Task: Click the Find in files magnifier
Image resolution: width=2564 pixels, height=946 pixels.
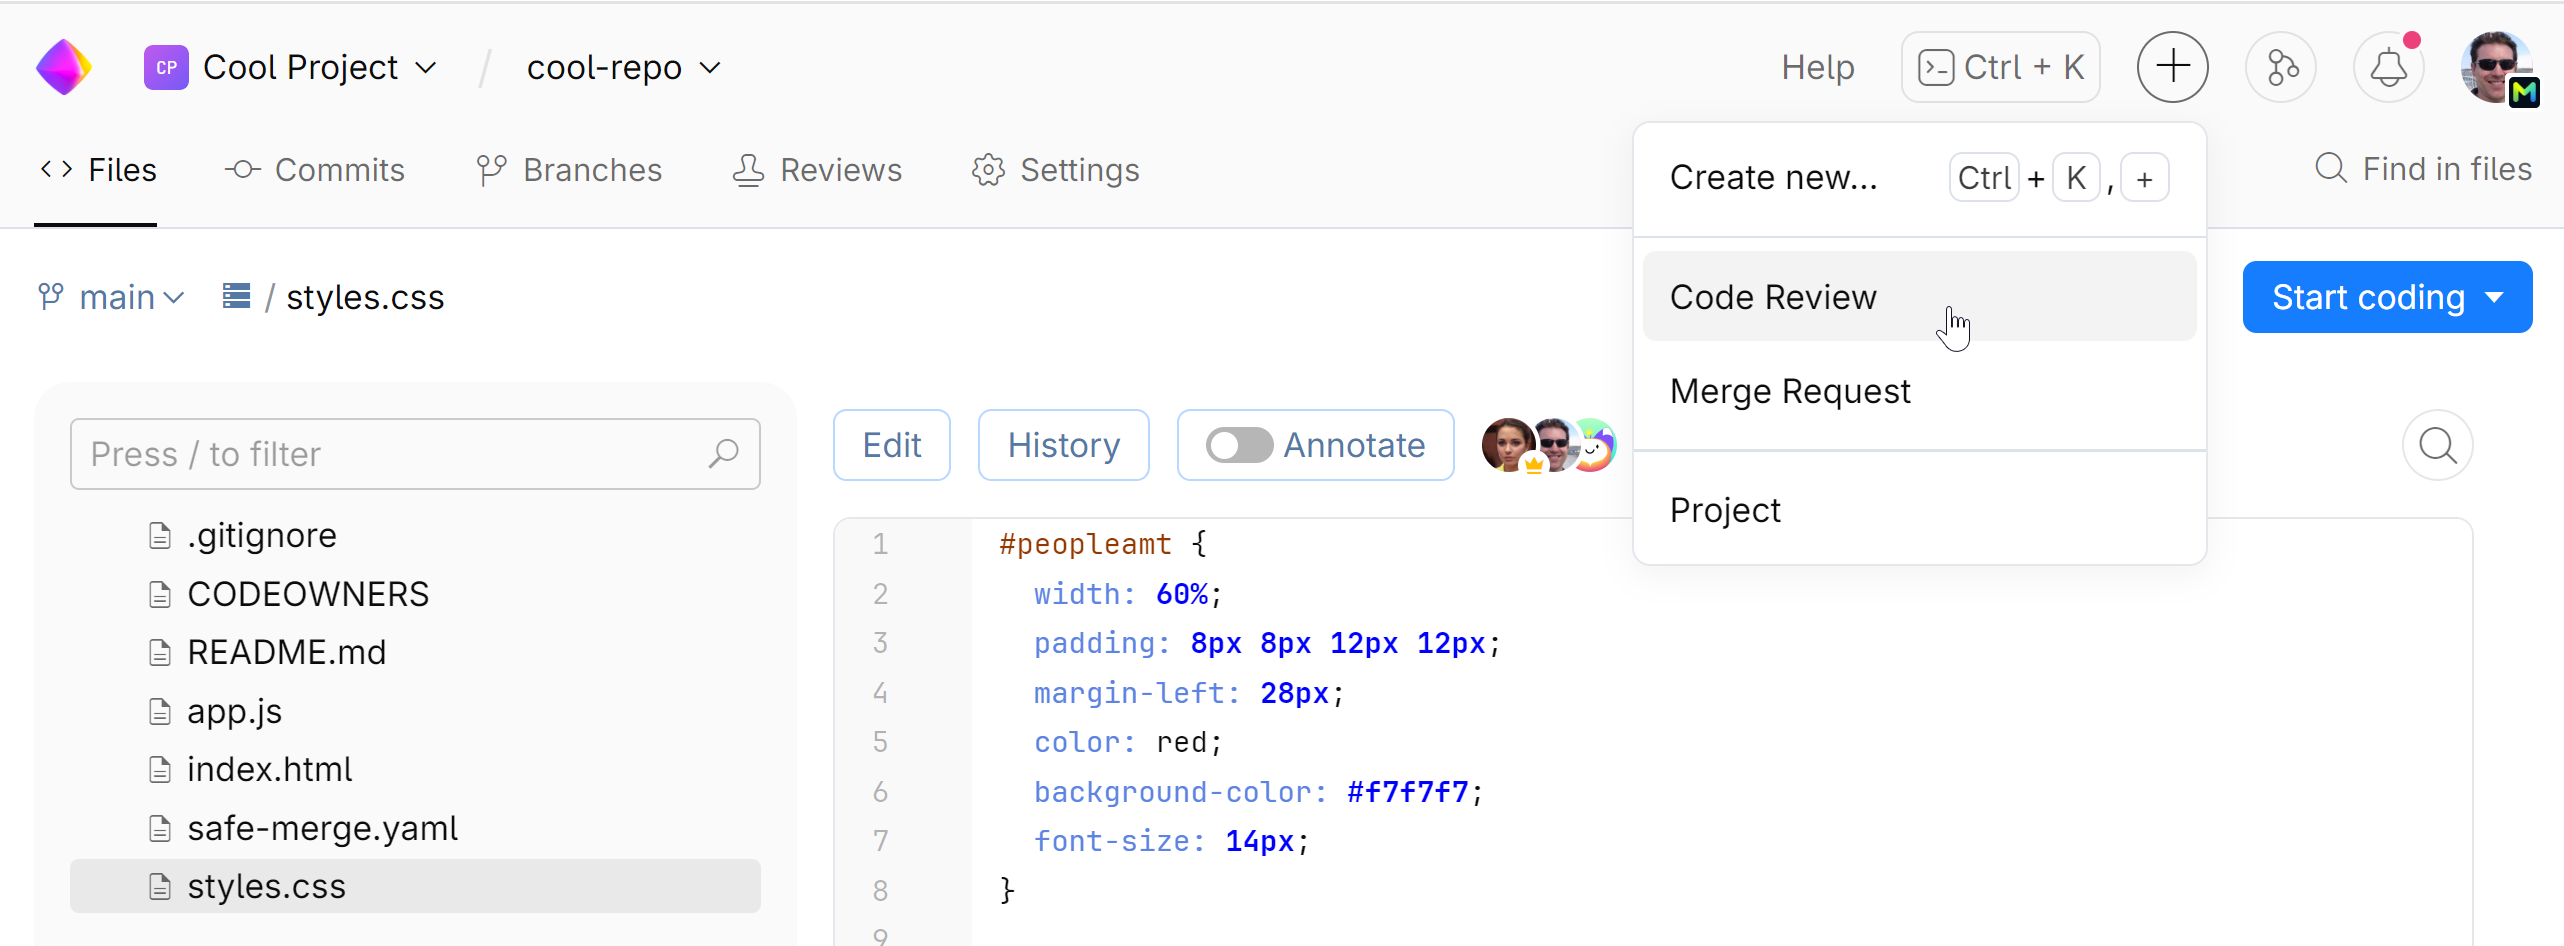Action: tap(2330, 169)
